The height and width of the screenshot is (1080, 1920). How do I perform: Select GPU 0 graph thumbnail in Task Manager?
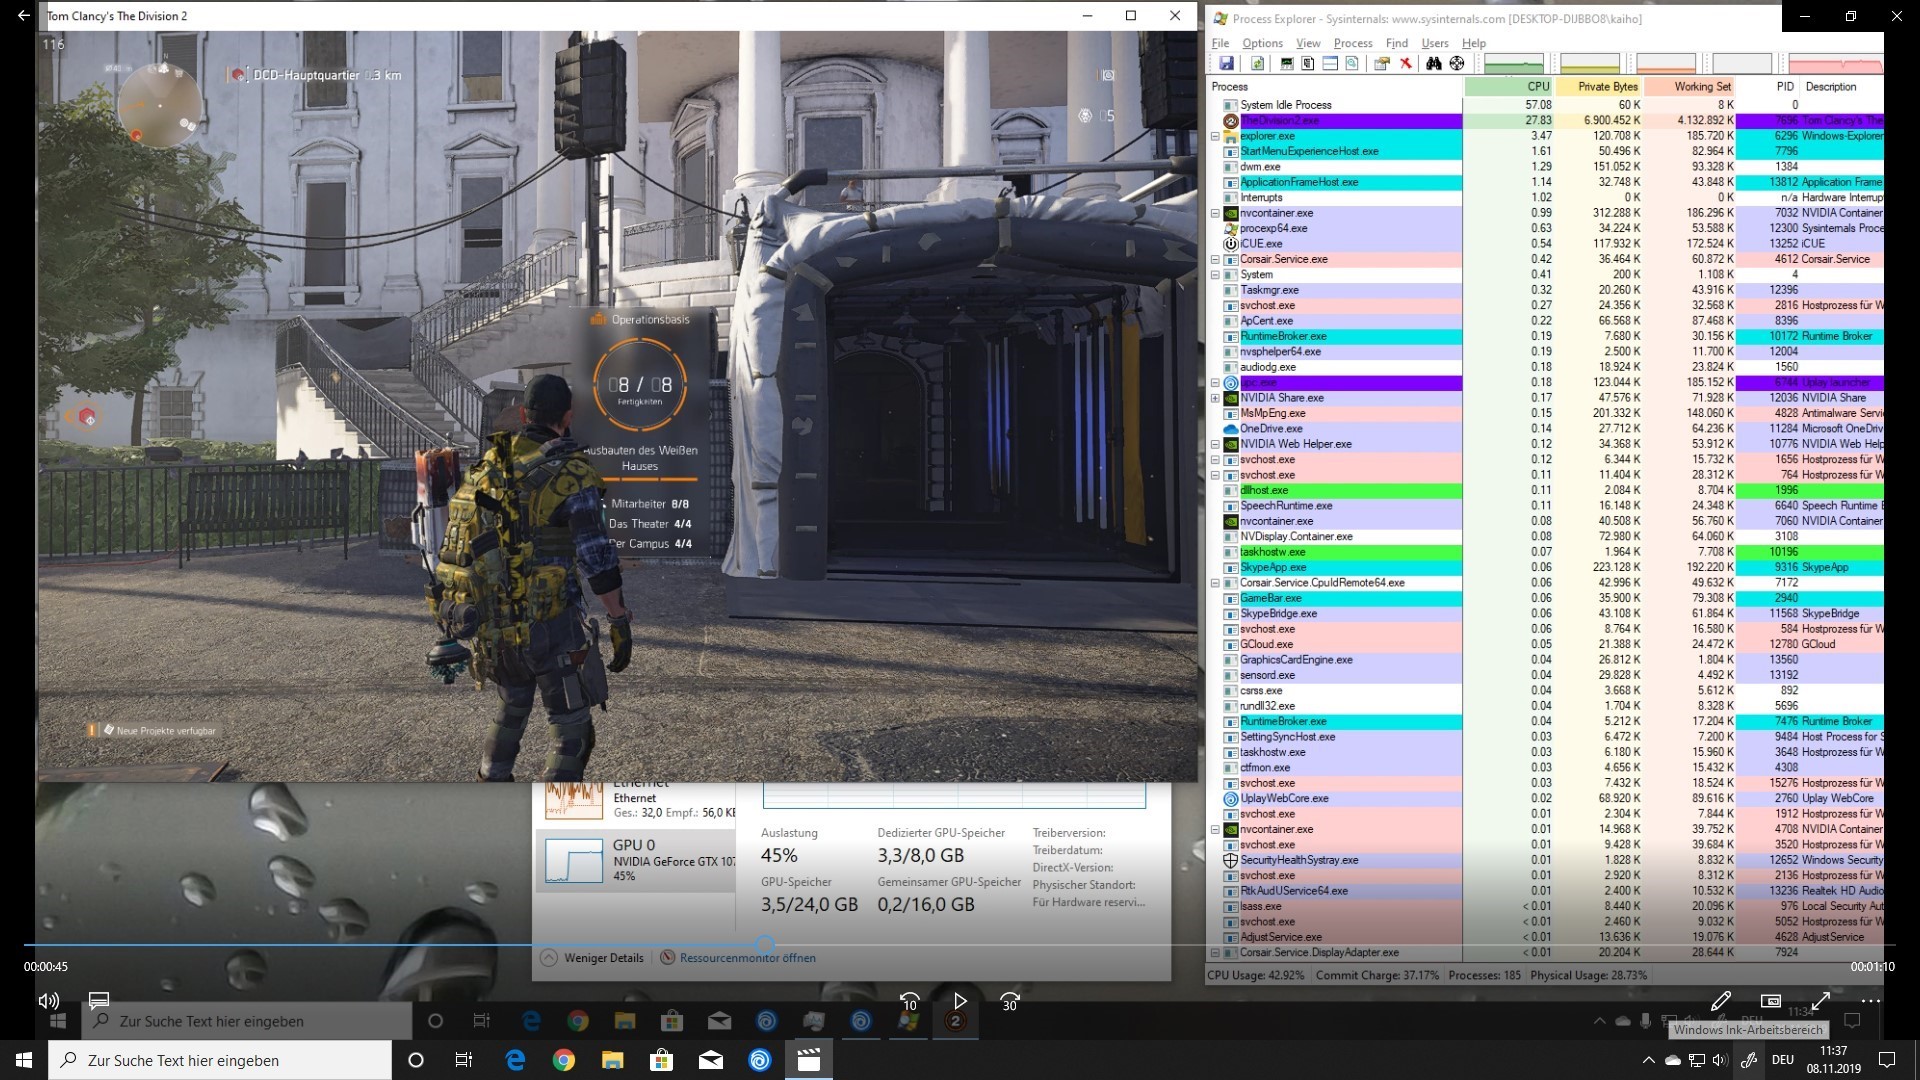point(573,860)
